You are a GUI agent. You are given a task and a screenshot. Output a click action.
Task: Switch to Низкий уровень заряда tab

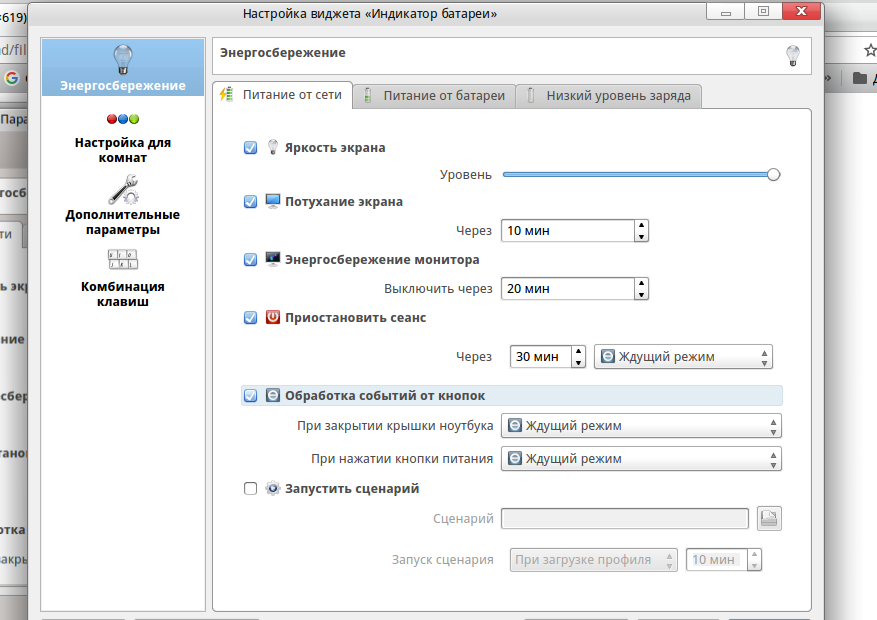tap(609, 96)
